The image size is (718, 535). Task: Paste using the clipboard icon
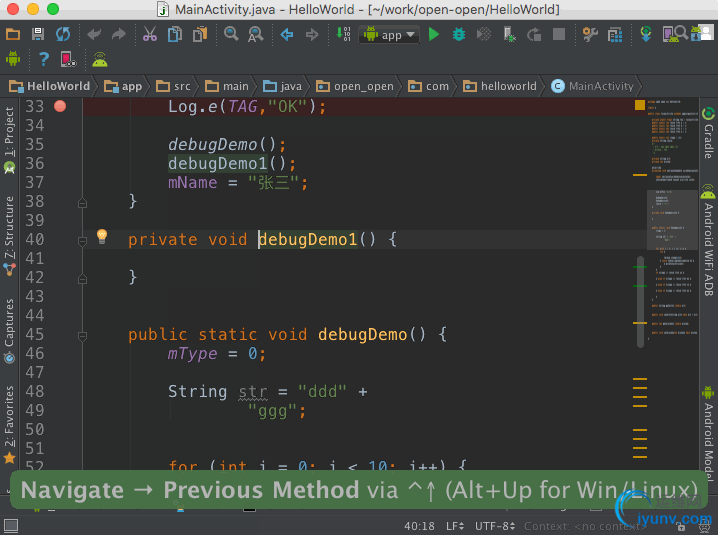pyautogui.click(x=200, y=34)
